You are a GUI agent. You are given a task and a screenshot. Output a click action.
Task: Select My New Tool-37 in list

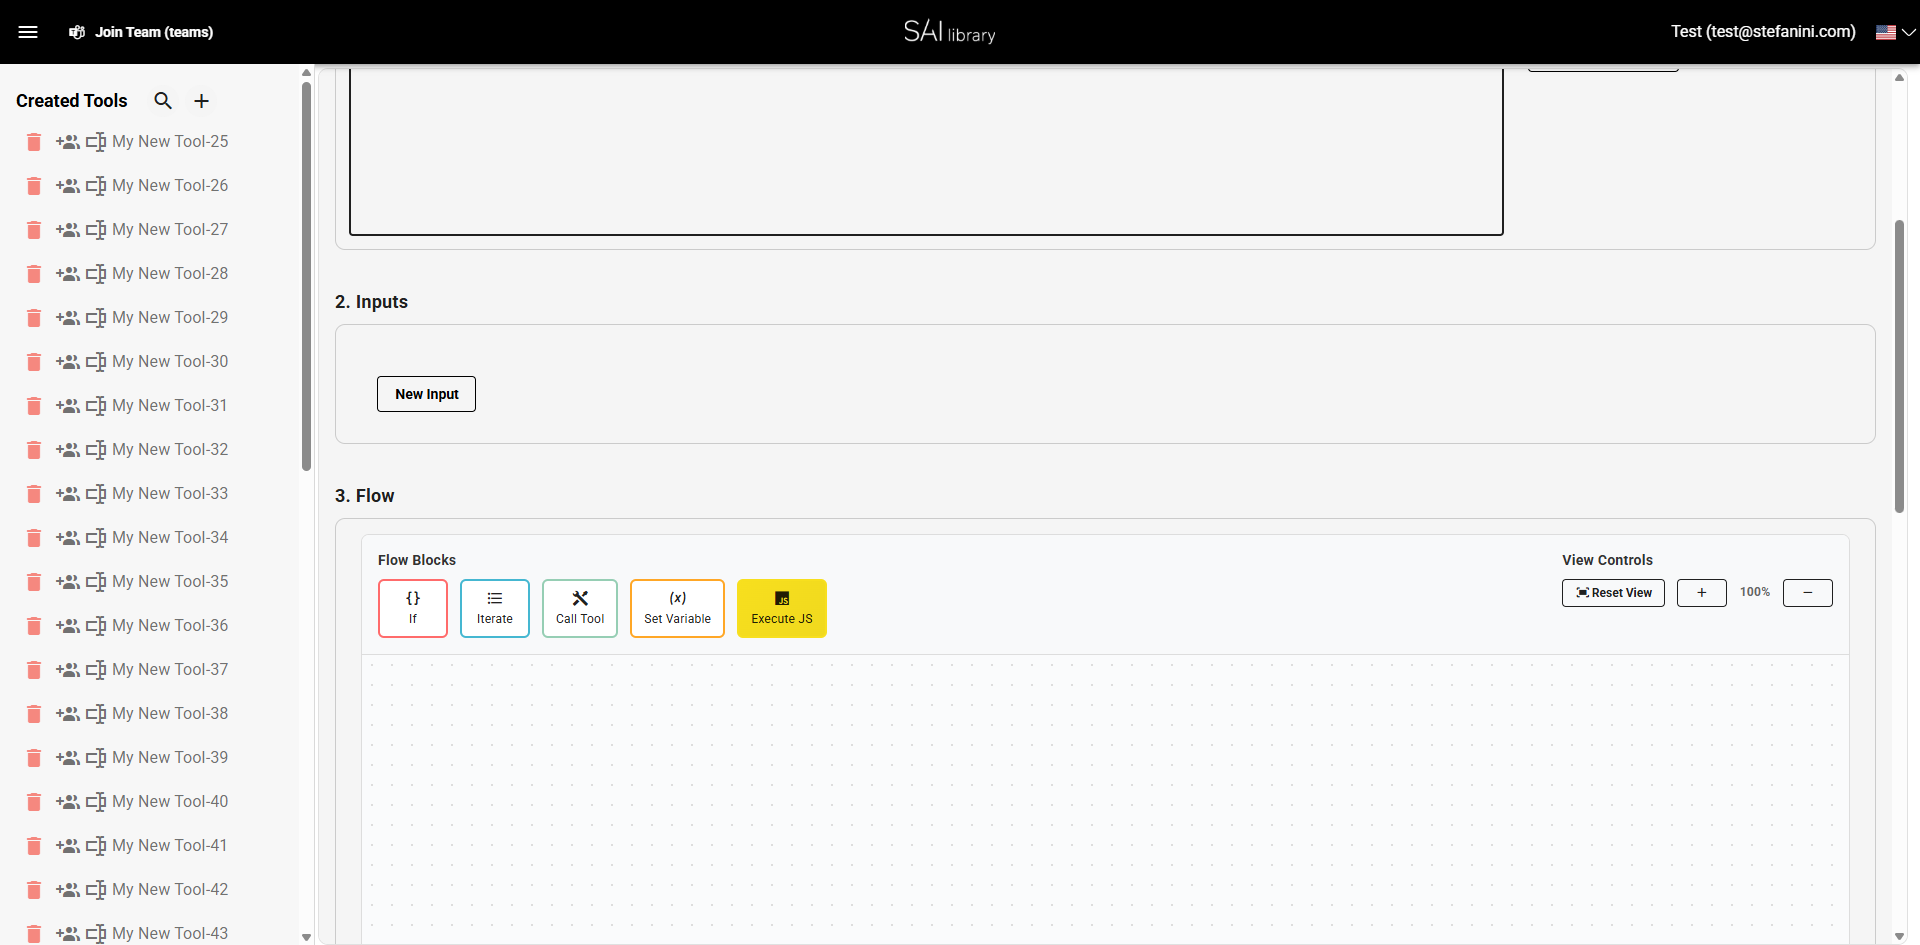click(170, 670)
